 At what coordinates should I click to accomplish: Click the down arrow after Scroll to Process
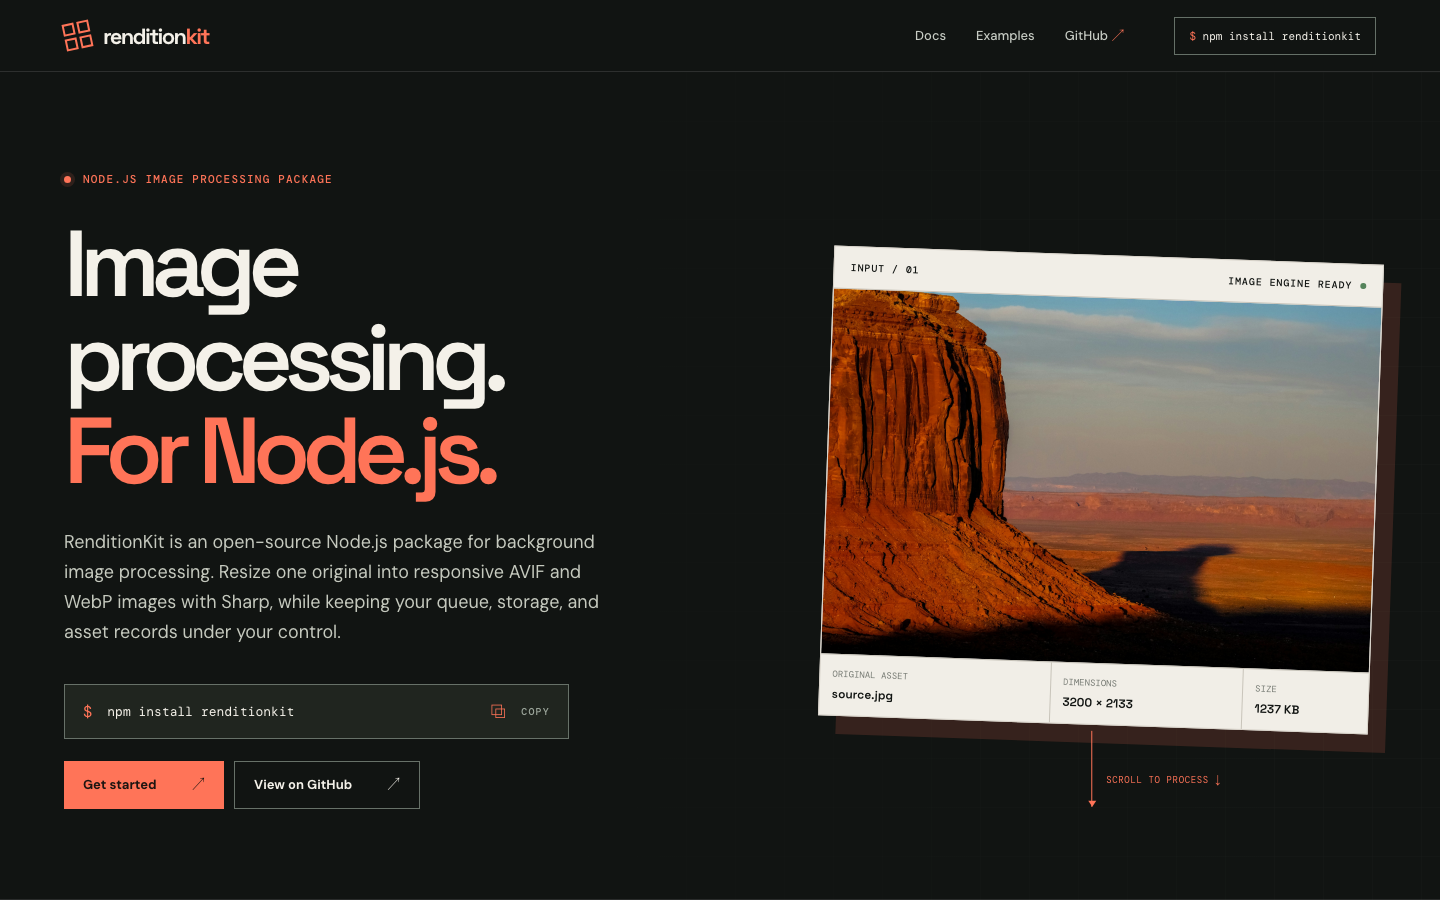tap(1217, 780)
